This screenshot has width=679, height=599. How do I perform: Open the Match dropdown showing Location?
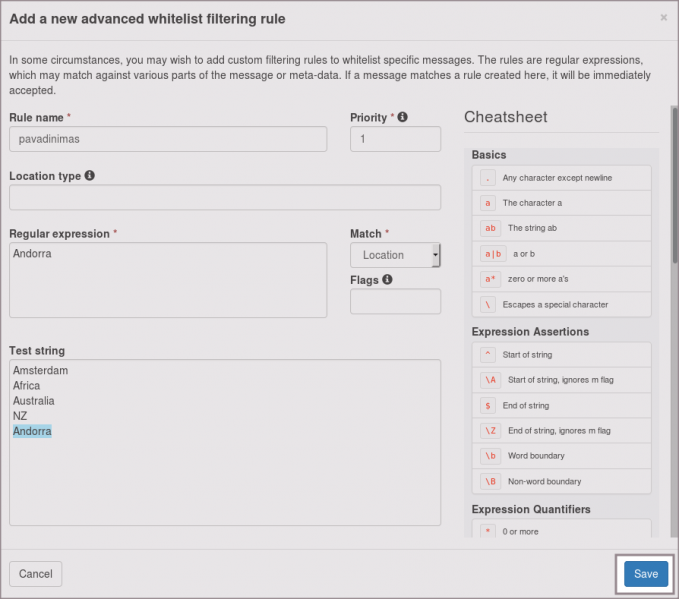pos(395,255)
